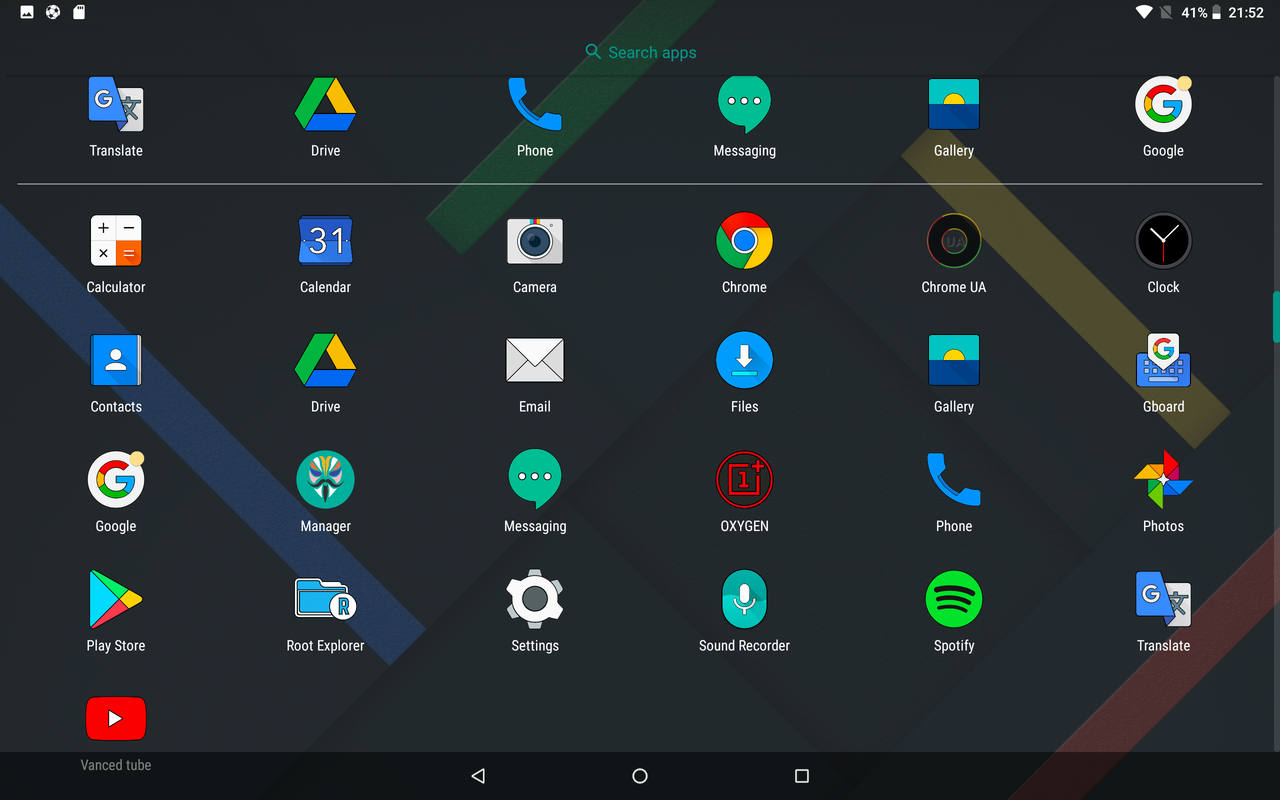Click the app drawer scrollbar handle
Image resolution: width=1280 pixels, height=800 pixels.
point(1276,317)
